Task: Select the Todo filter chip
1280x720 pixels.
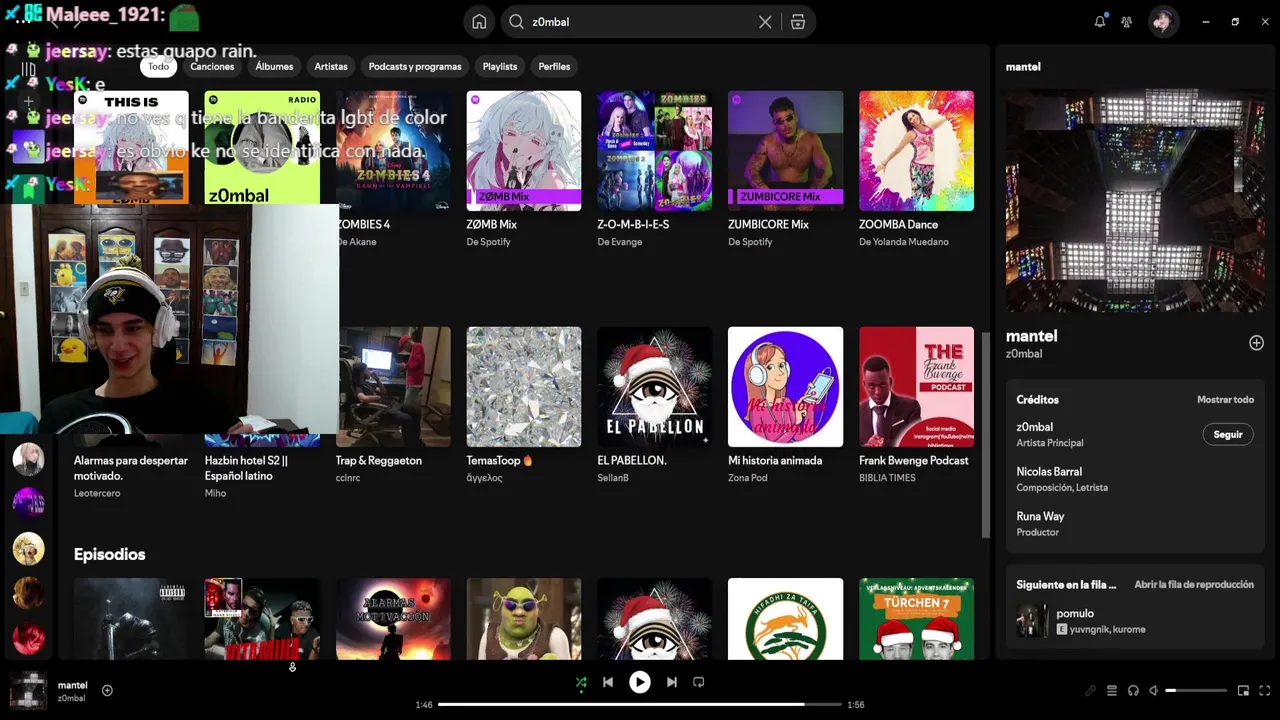Action: (159, 66)
